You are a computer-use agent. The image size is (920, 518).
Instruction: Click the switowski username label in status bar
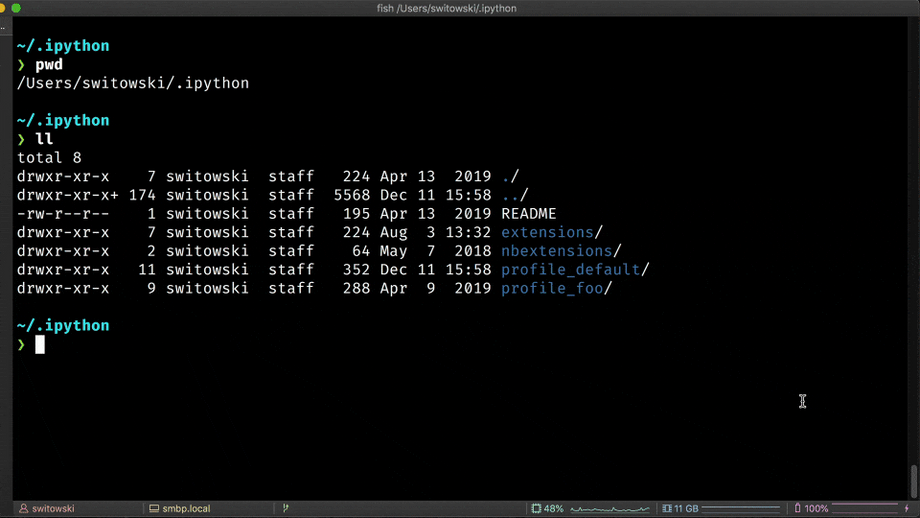(53, 509)
